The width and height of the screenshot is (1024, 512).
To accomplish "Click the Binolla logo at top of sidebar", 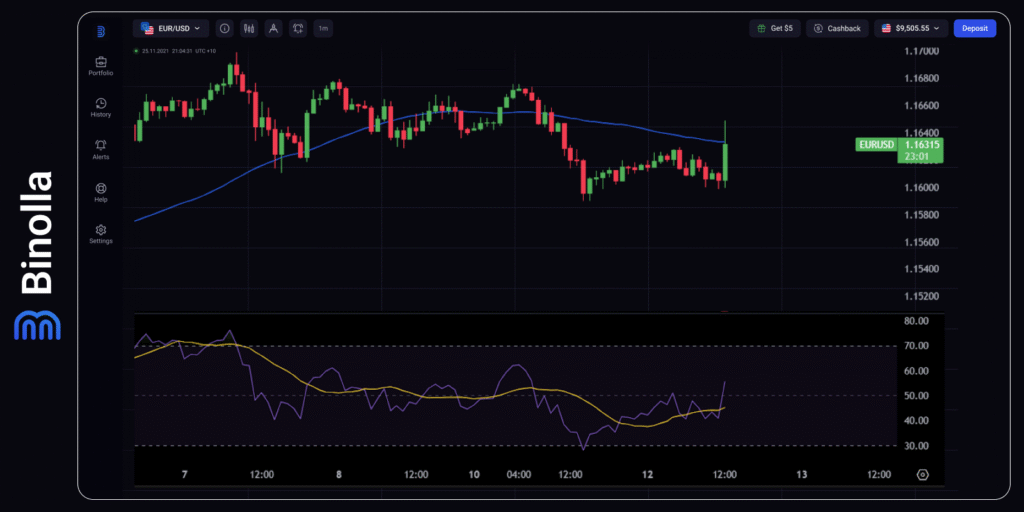I will 101,32.
